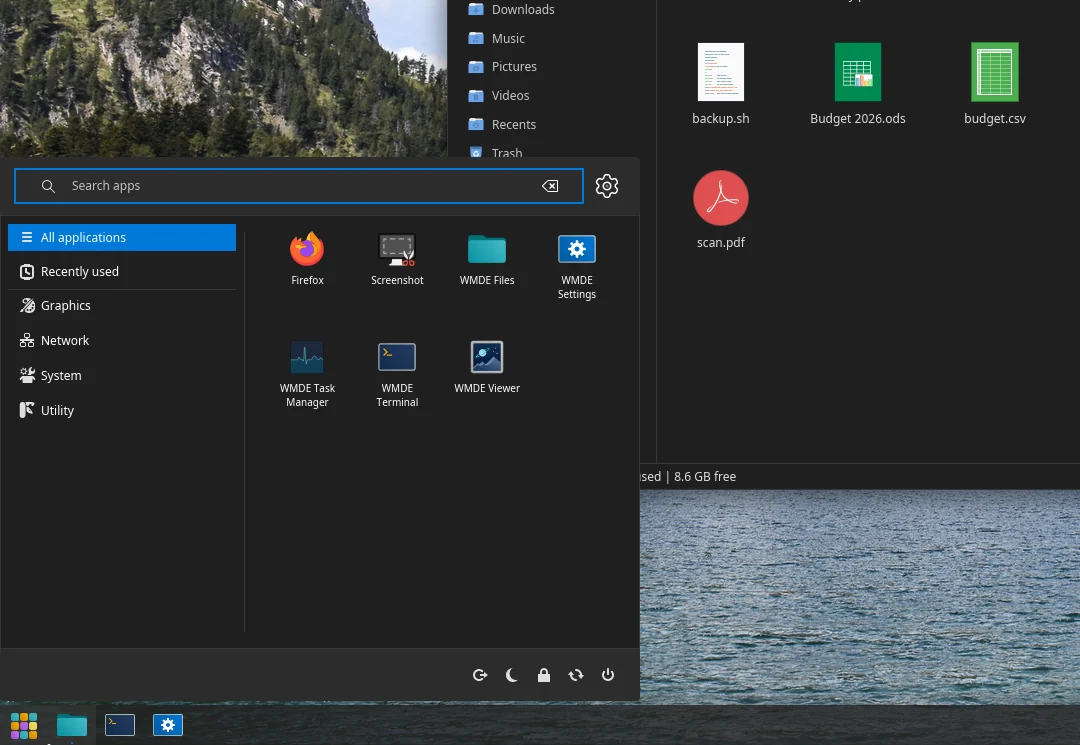Select All applications category
Viewport: 1080px width, 745px height.
[122, 238]
